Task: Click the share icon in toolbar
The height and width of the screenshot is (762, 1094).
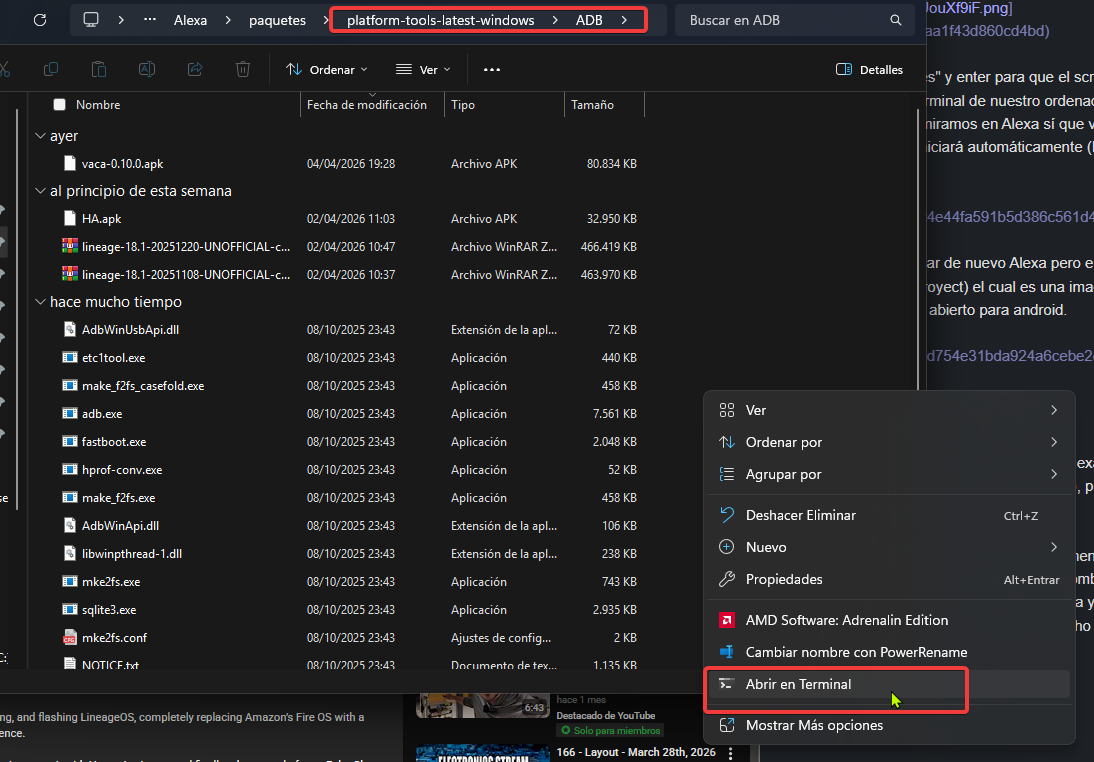Action: click(195, 69)
